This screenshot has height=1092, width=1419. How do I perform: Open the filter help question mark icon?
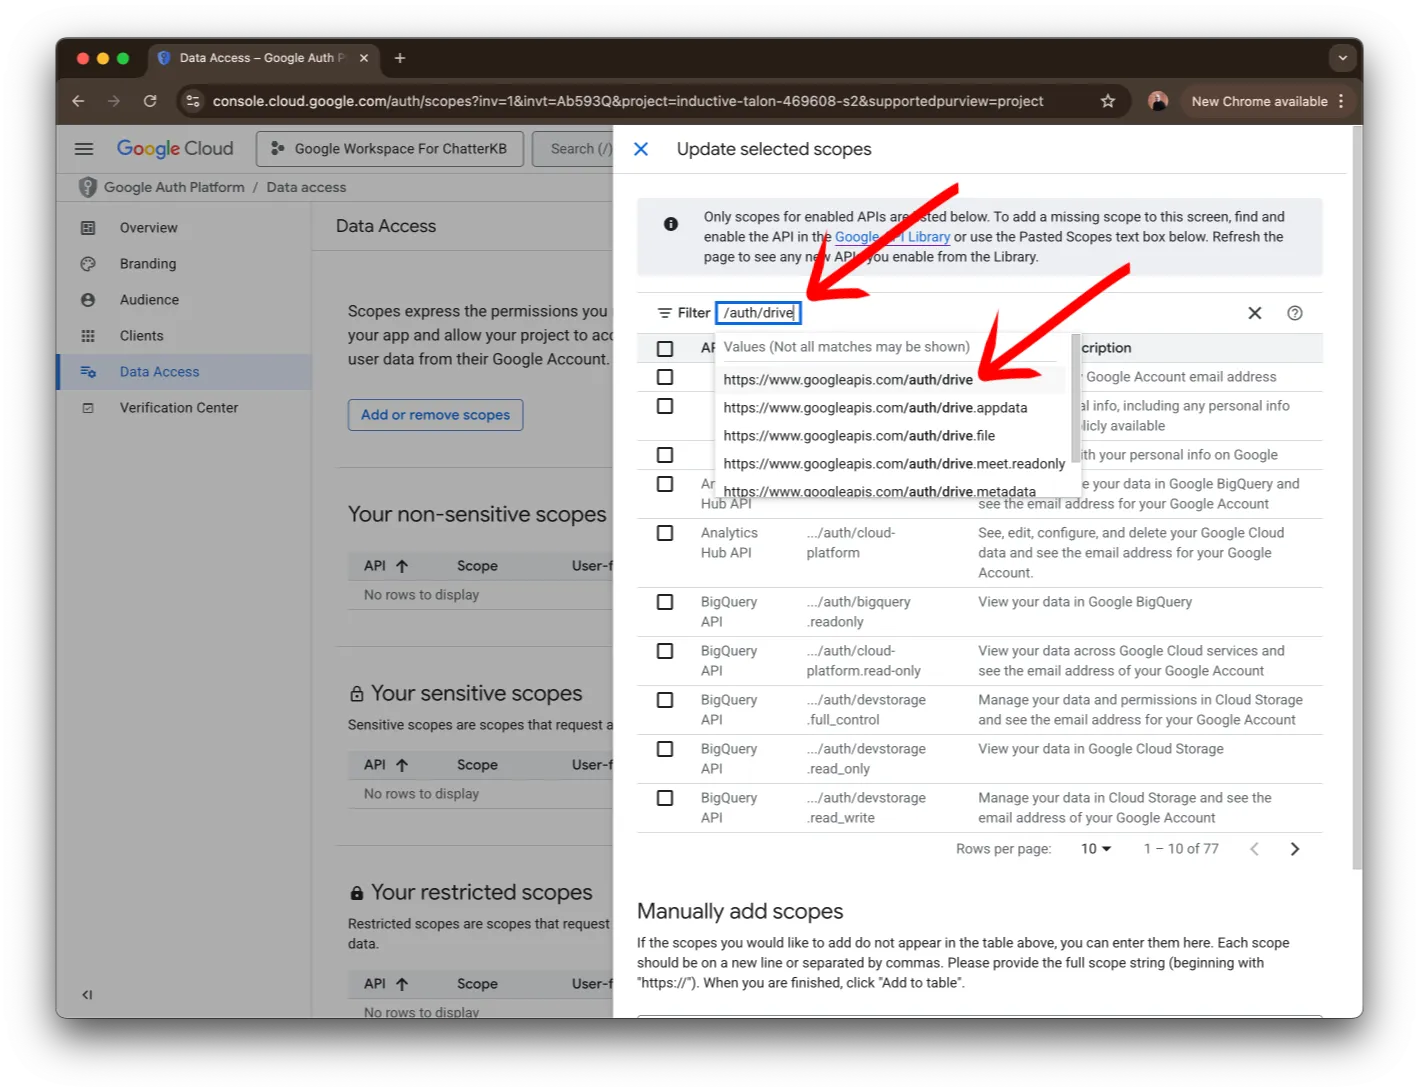point(1295,313)
